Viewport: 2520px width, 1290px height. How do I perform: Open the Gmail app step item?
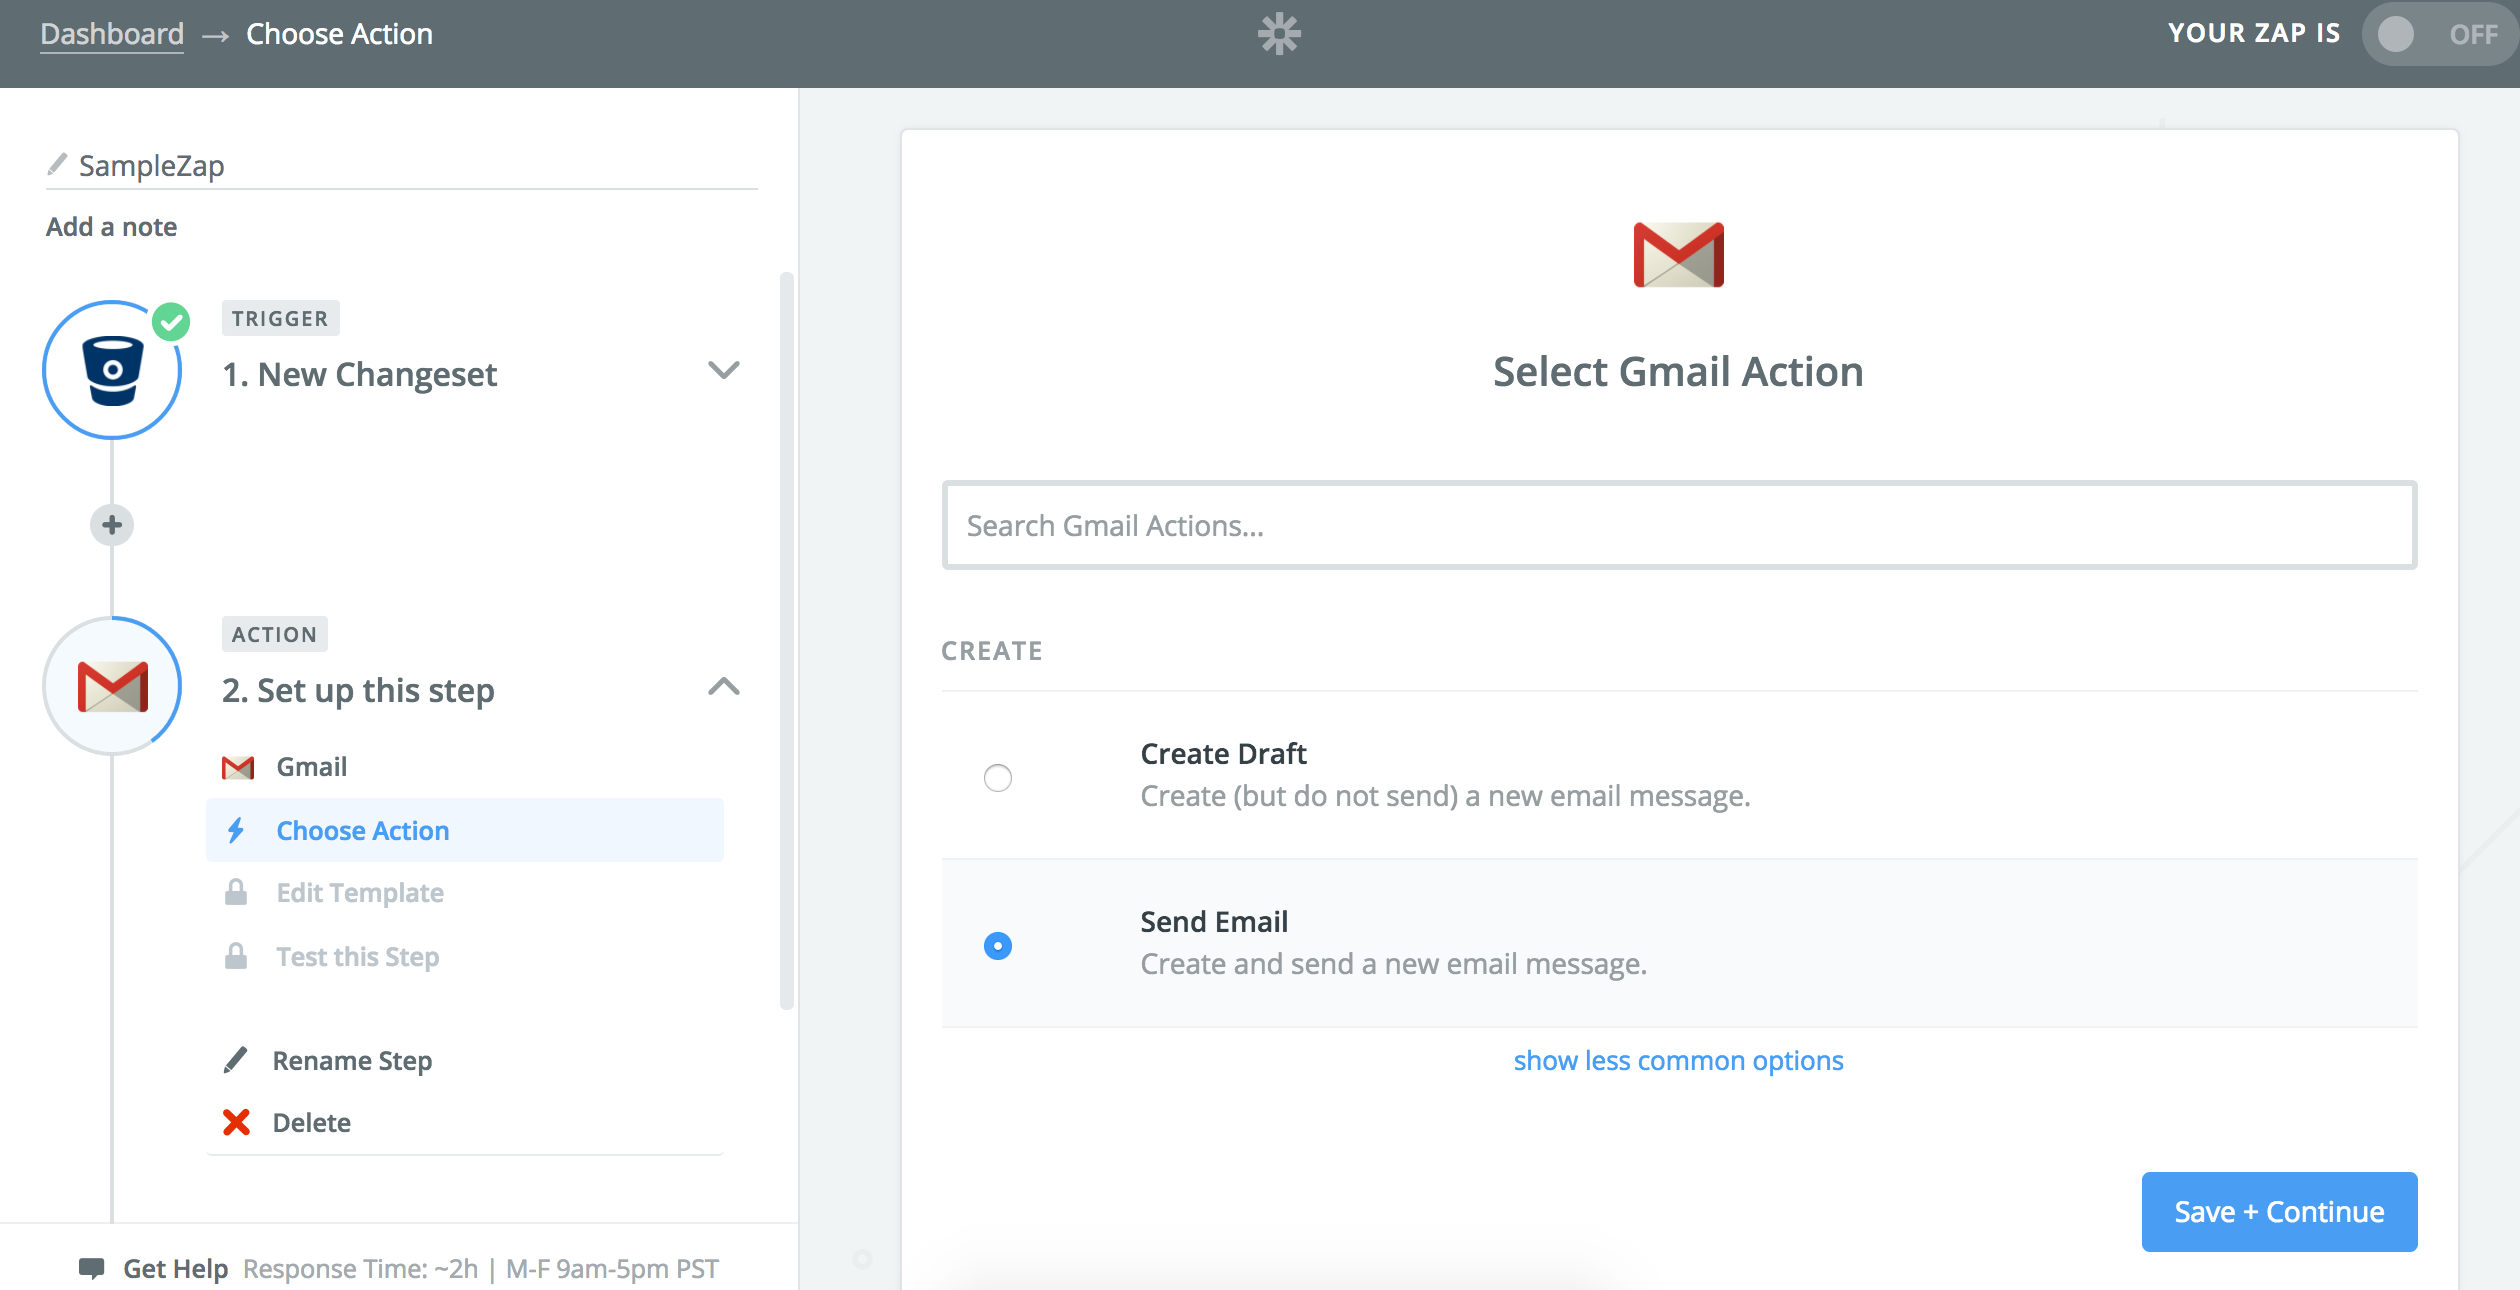(465, 767)
